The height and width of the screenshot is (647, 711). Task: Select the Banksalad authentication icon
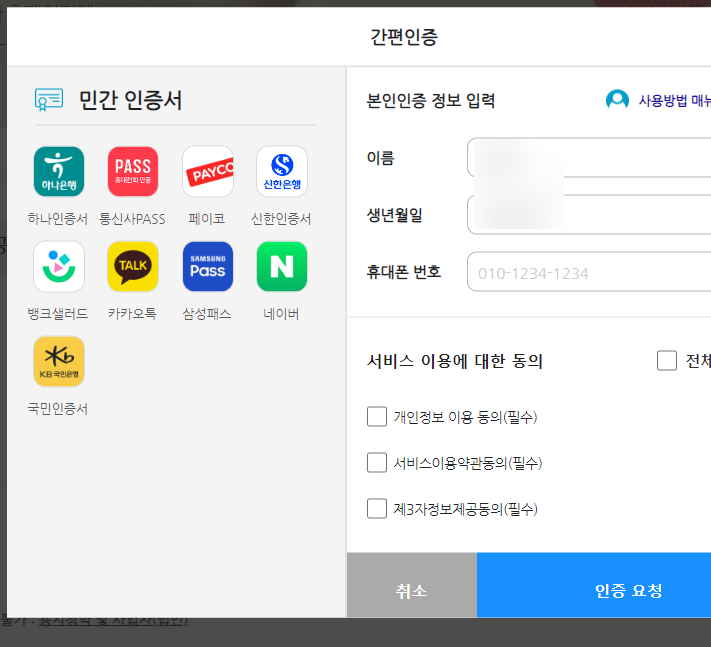pos(59,267)
